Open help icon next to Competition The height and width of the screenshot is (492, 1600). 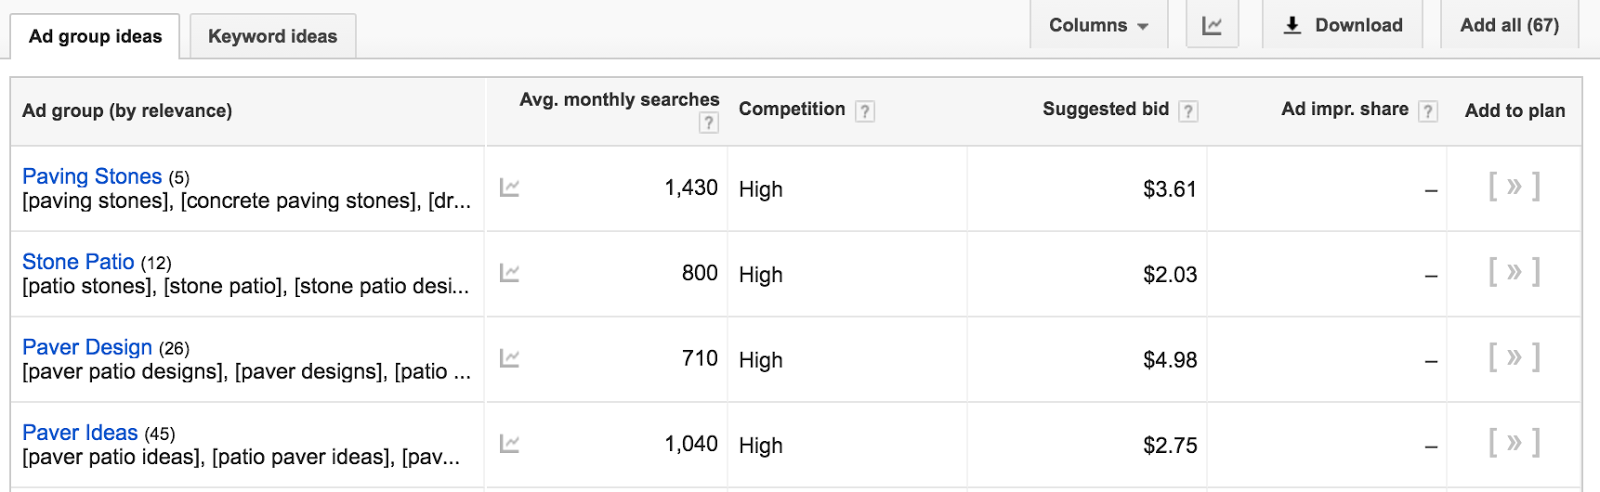(865, 111)
